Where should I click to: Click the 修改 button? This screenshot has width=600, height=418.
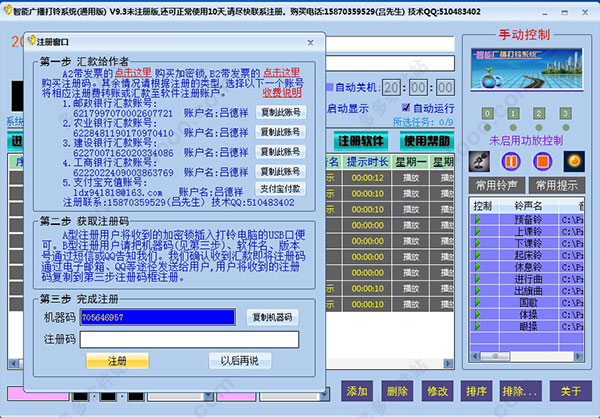point(437,391)
